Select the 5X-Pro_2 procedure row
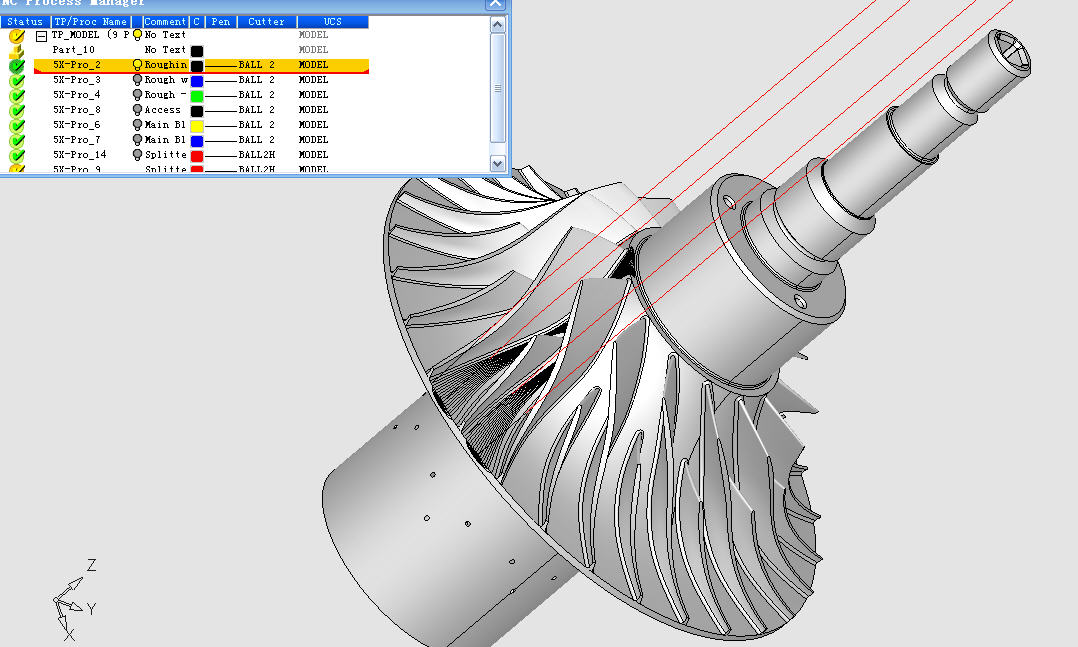The height and width of the screenshot is (647, 1078). pyautogui.click(x=201, y=65)
